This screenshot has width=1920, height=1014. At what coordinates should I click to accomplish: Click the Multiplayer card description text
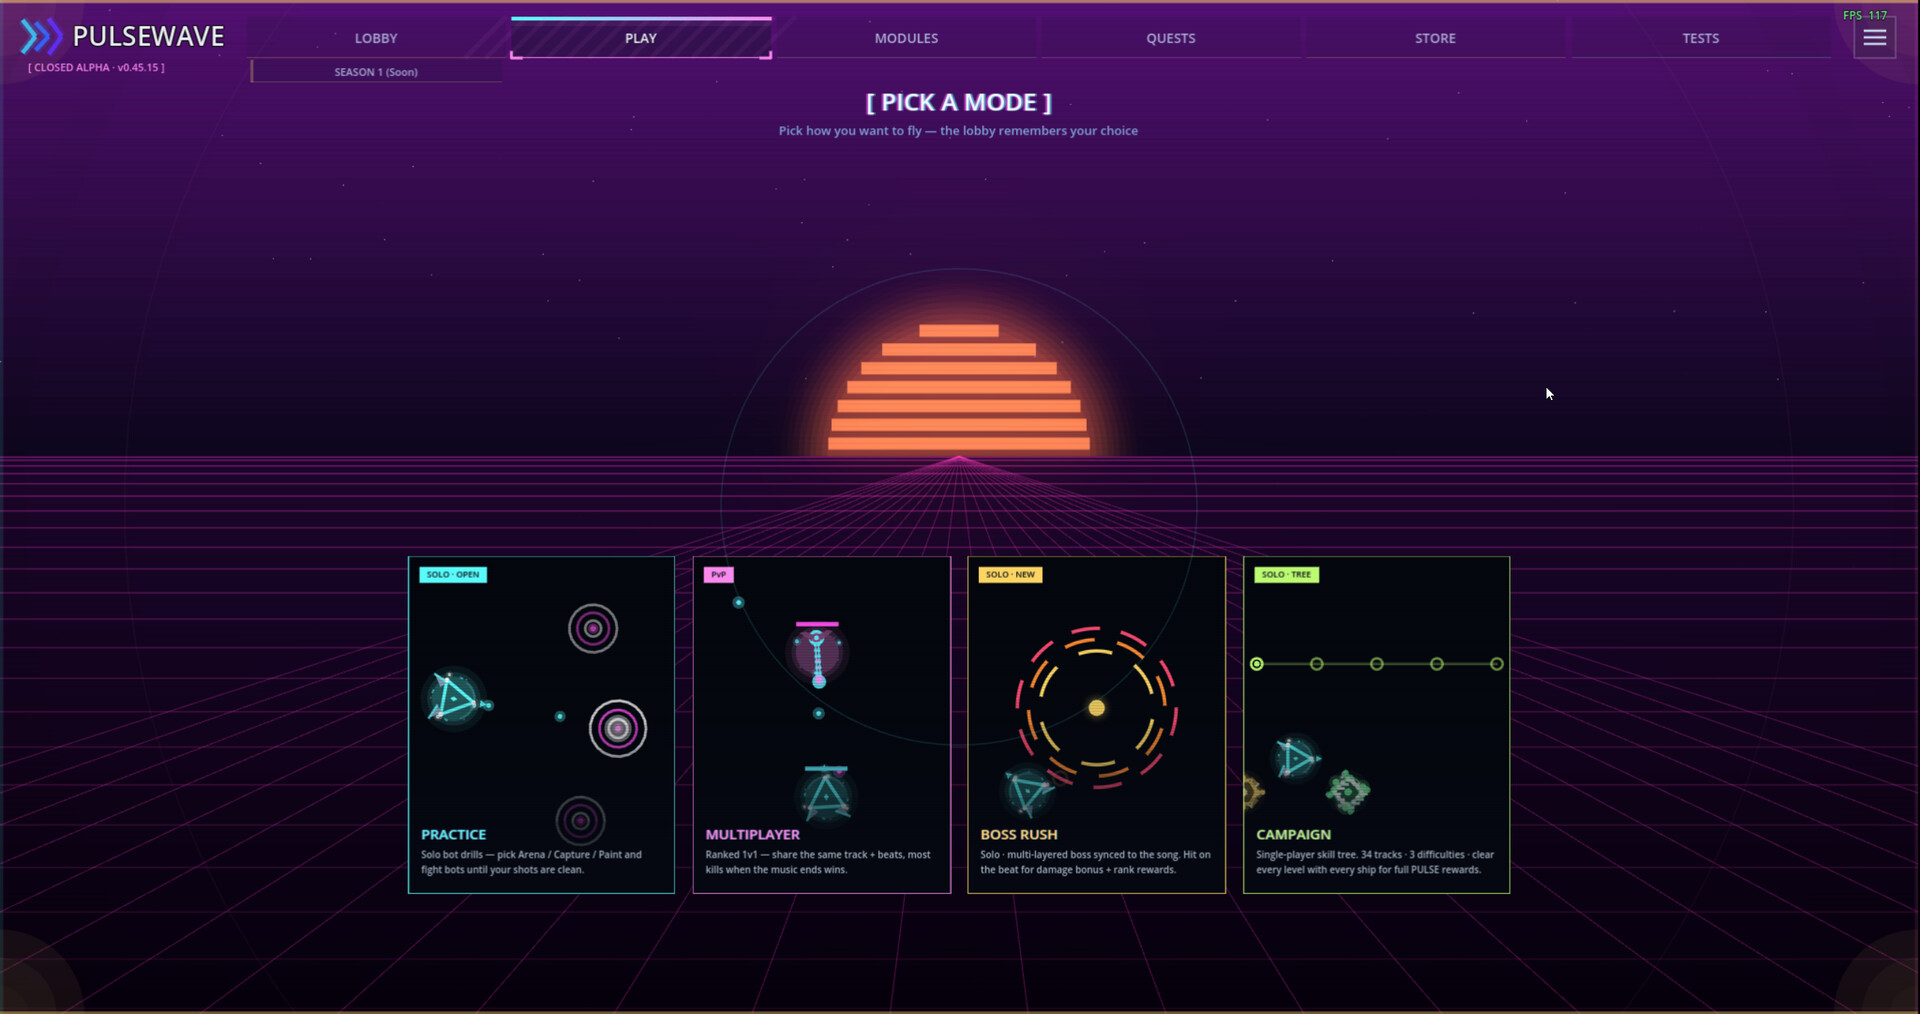point(818,862)
